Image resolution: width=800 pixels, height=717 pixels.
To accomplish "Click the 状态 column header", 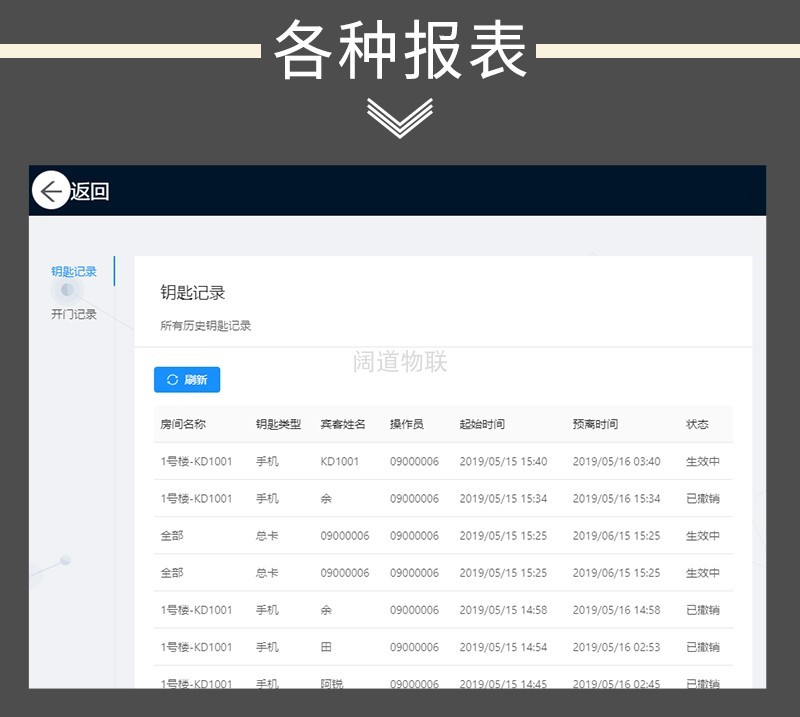I will pyautogui.click(x=697, y=424).
